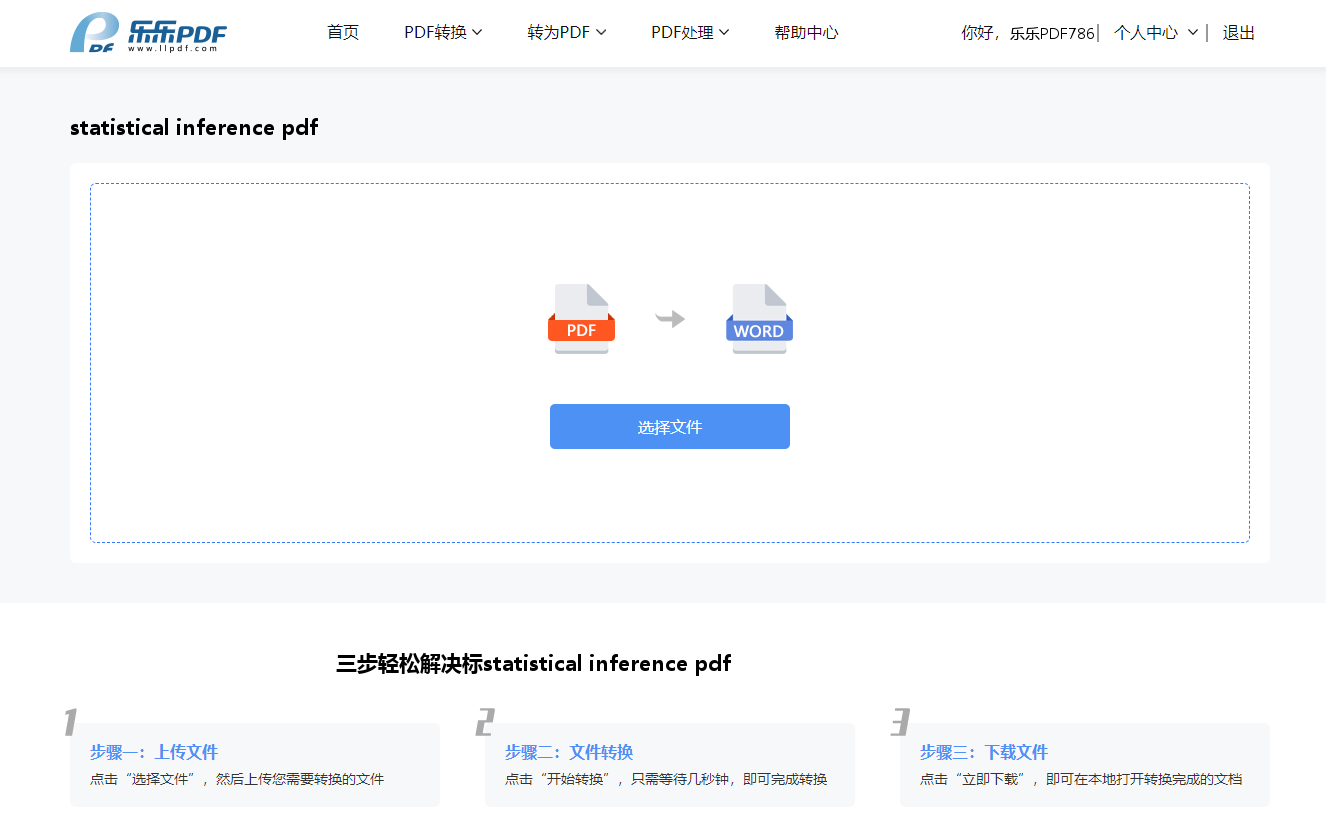This screenshot has width=1326, height=833.
Task: Click the step 3 number icon
Action: click(900, 722)
